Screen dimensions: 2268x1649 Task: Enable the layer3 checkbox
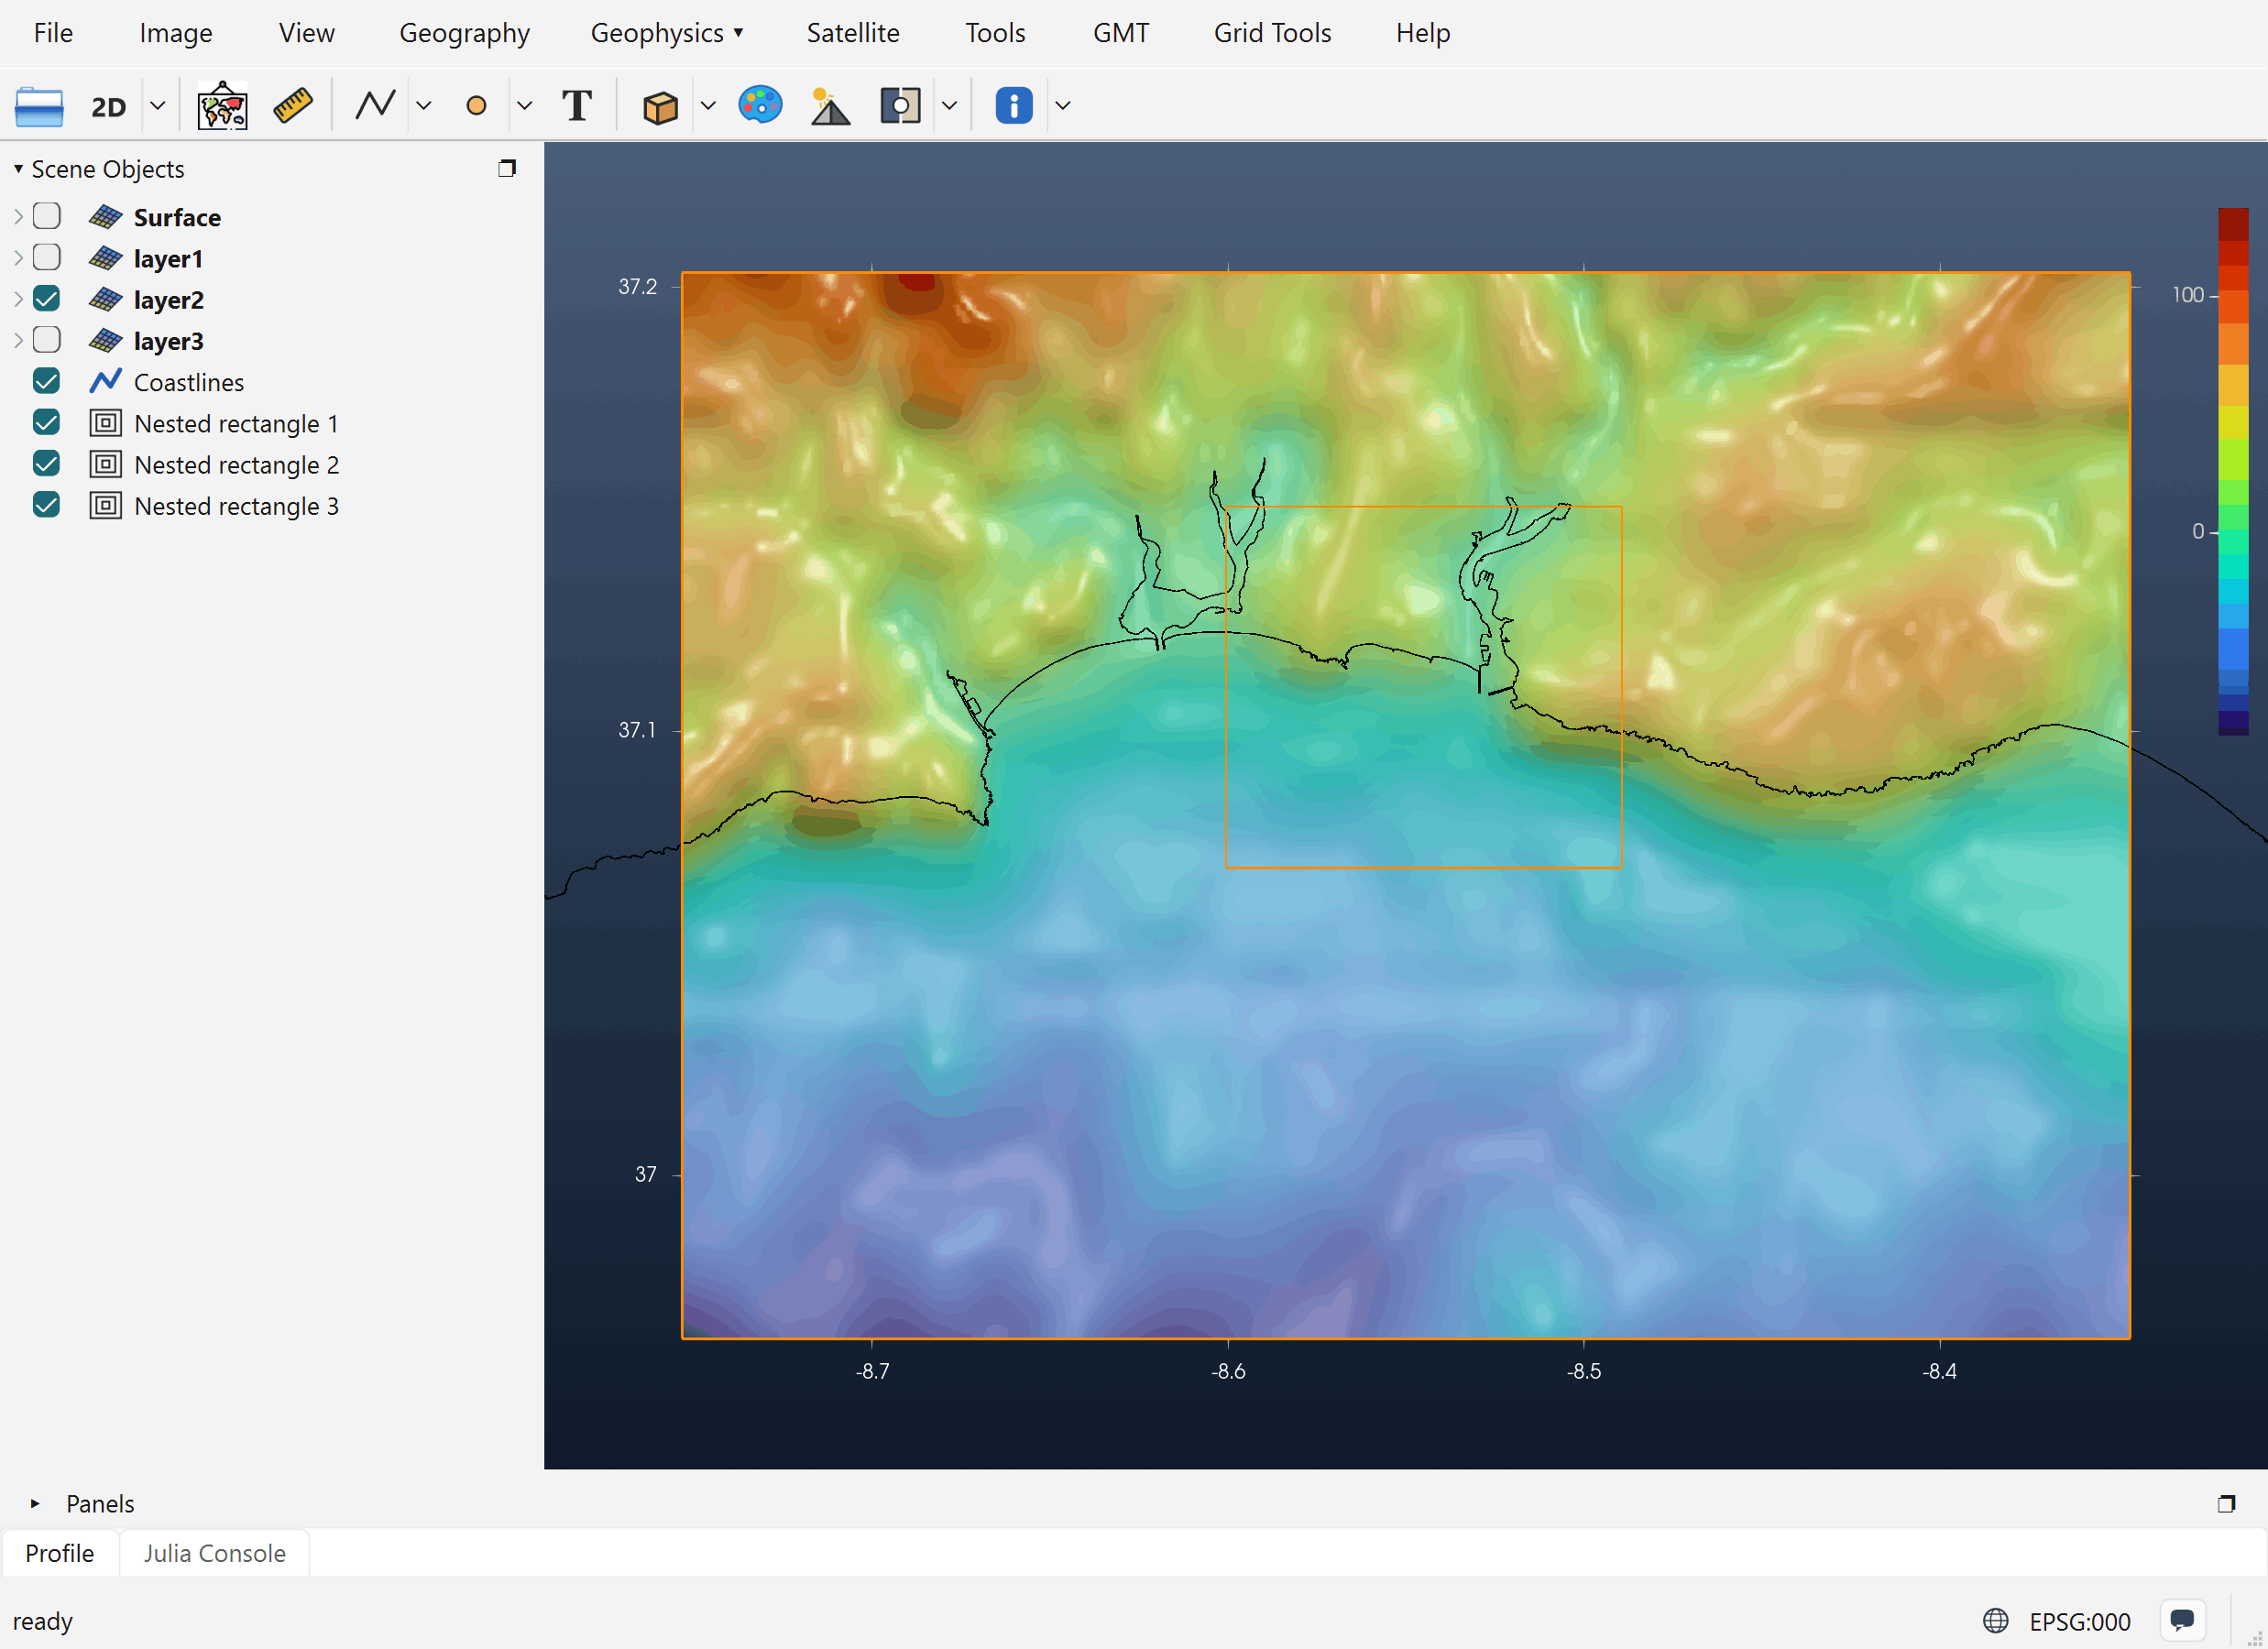46,340
